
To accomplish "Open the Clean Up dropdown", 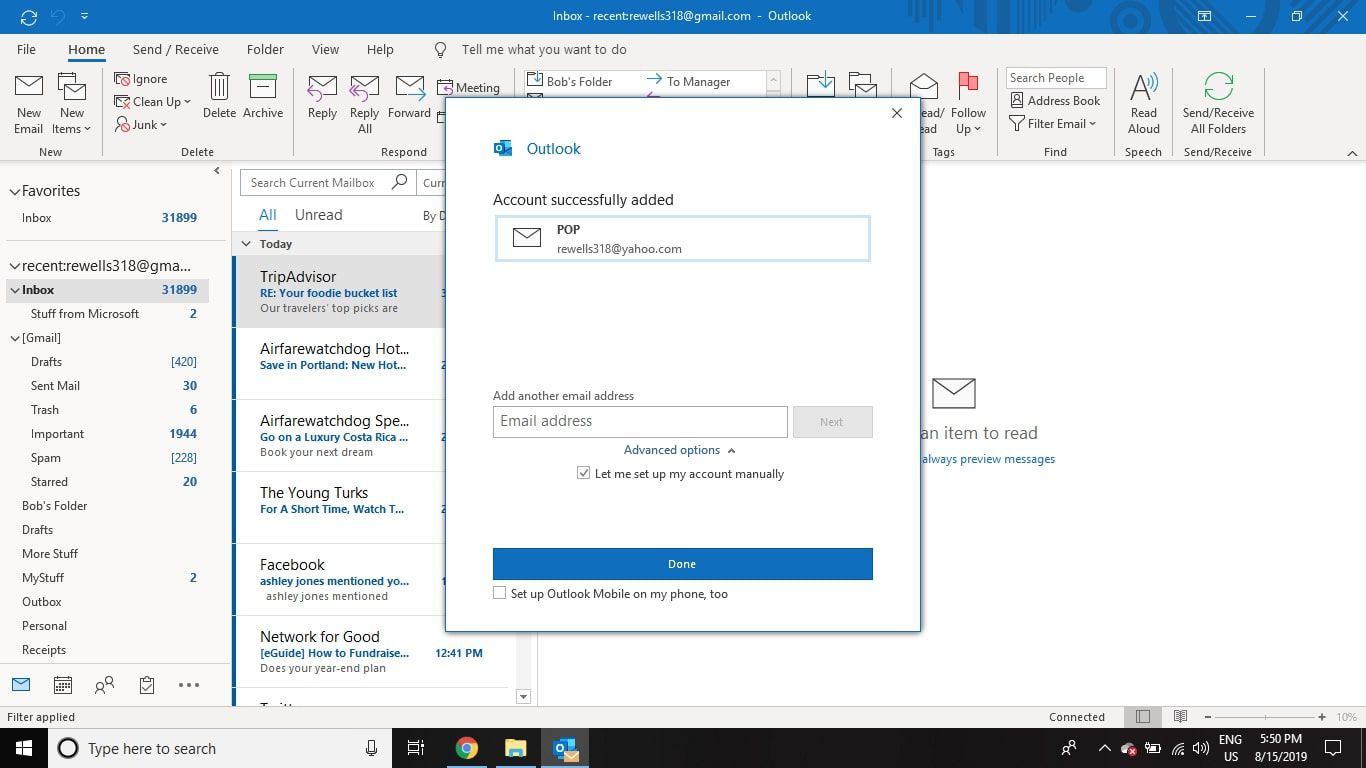I will click(153, 102).
